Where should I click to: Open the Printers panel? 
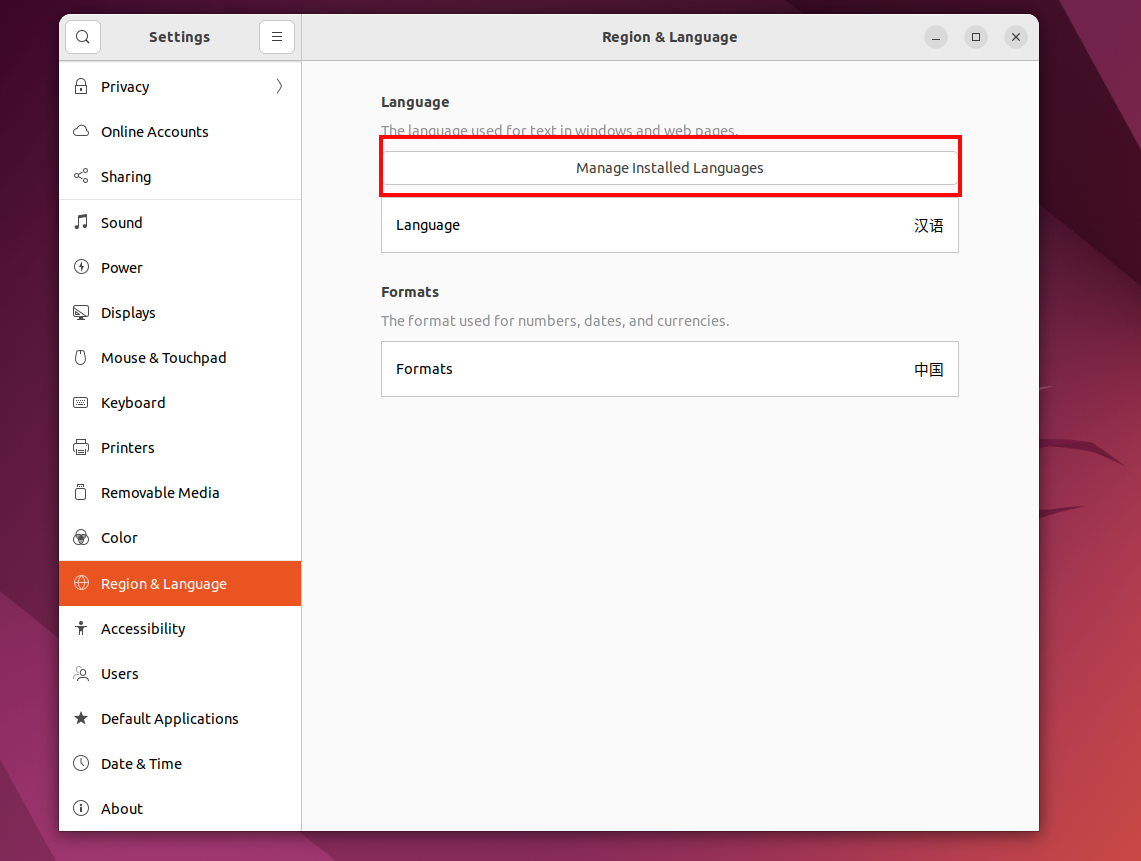point(180,448)
